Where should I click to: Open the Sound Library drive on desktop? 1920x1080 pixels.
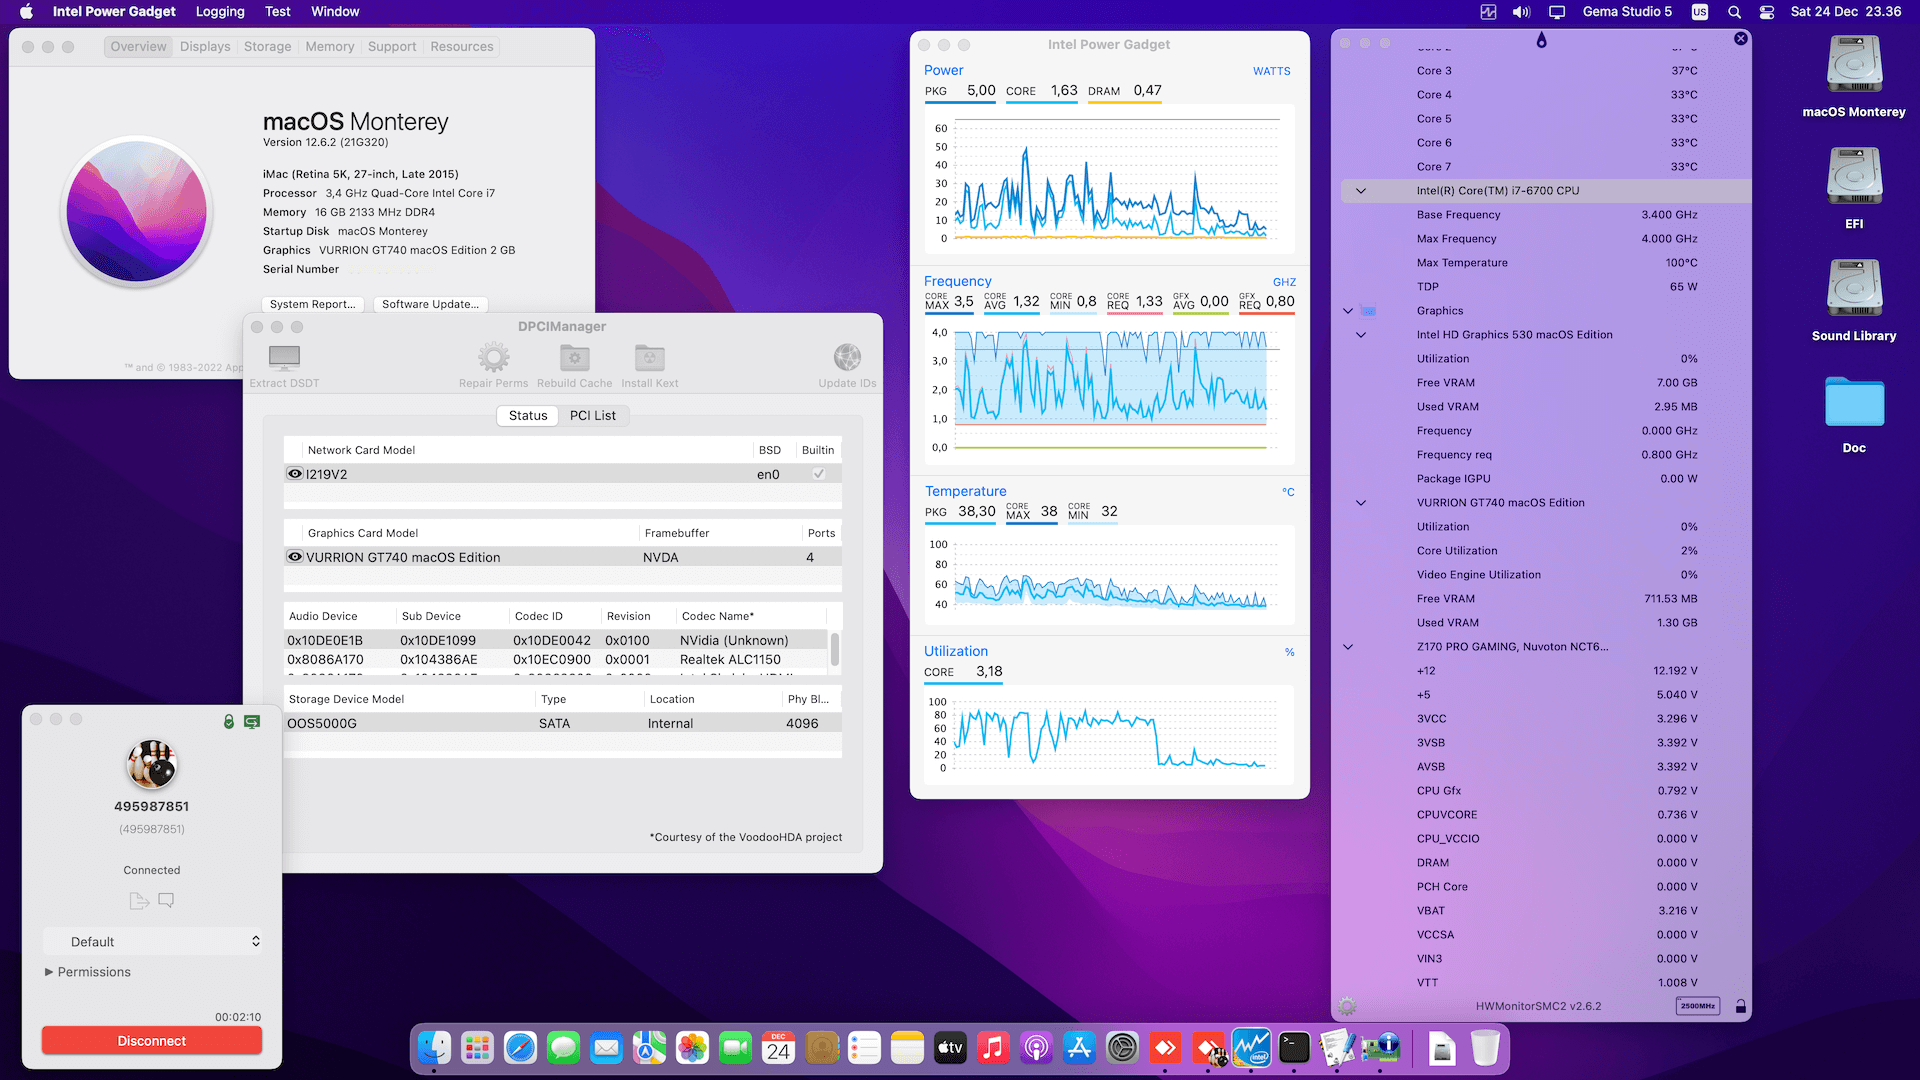(x=1854, y=289)
